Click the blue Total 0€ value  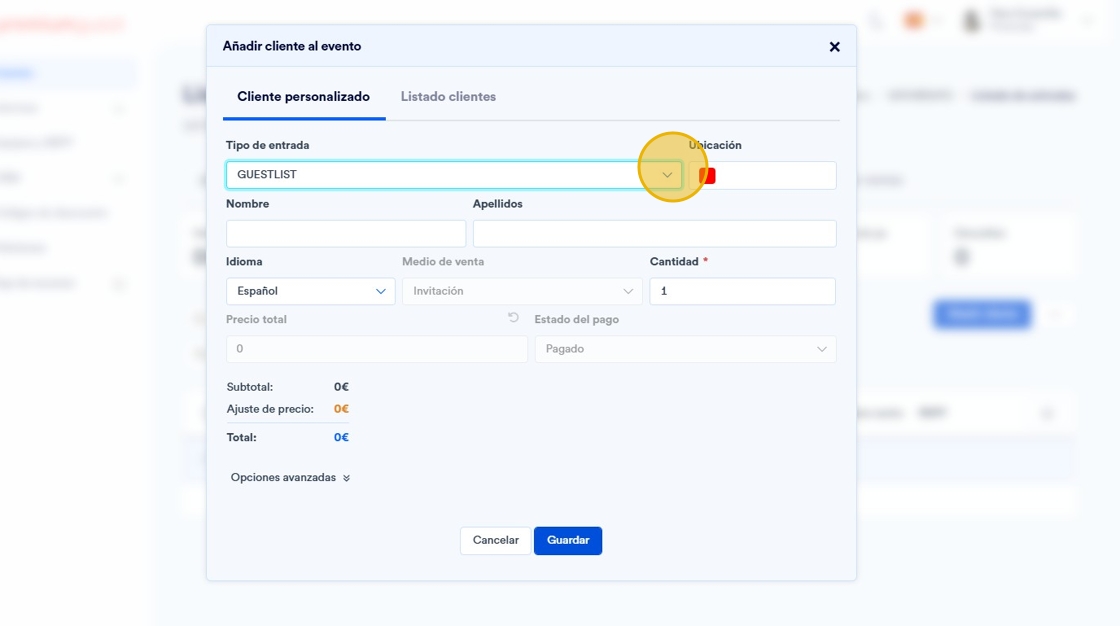(x=341, y=437)
